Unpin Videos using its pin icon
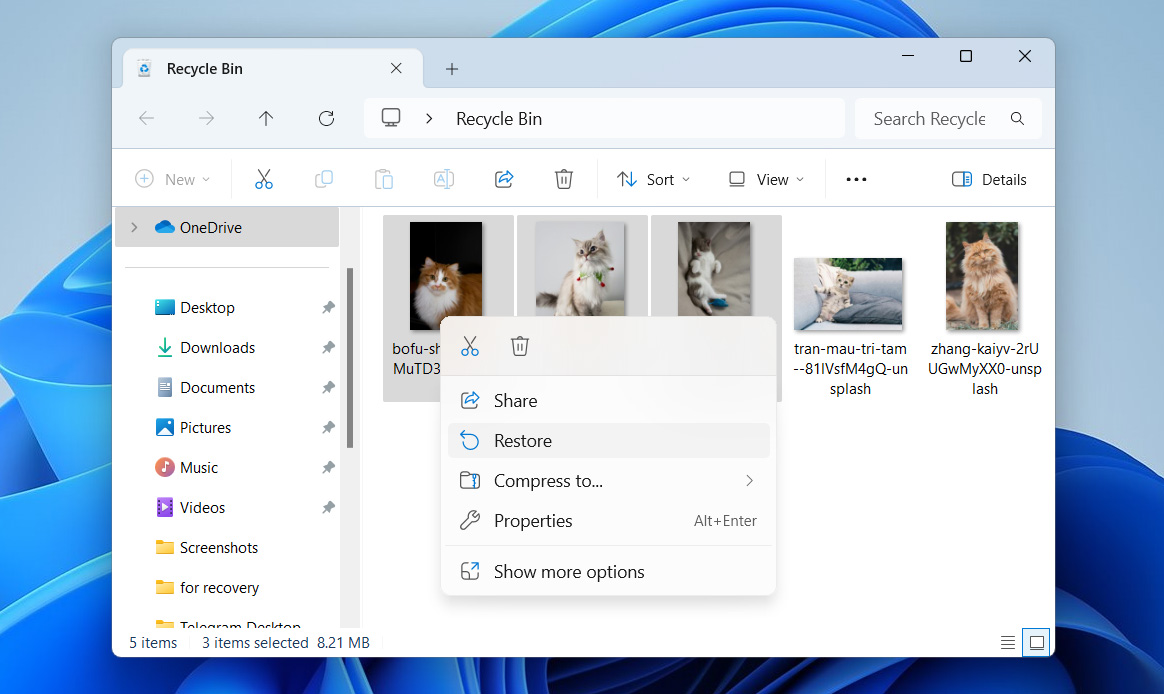The height and width of the screenshot is (694, 1164). [x=328, y=508]
